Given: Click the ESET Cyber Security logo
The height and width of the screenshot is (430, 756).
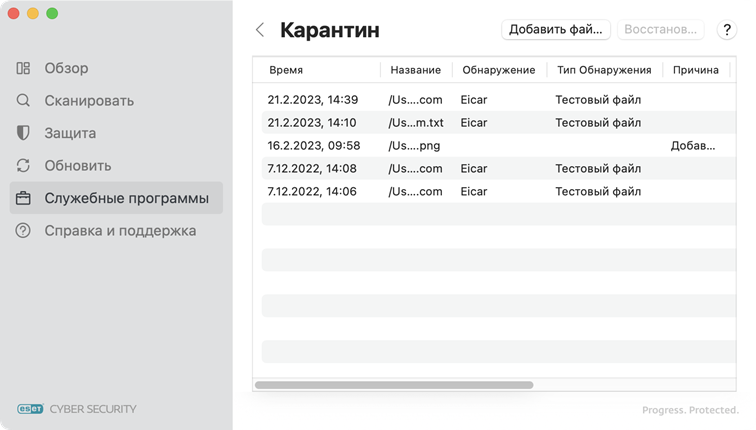Looking at the screenshot, I should click(77, 408).
